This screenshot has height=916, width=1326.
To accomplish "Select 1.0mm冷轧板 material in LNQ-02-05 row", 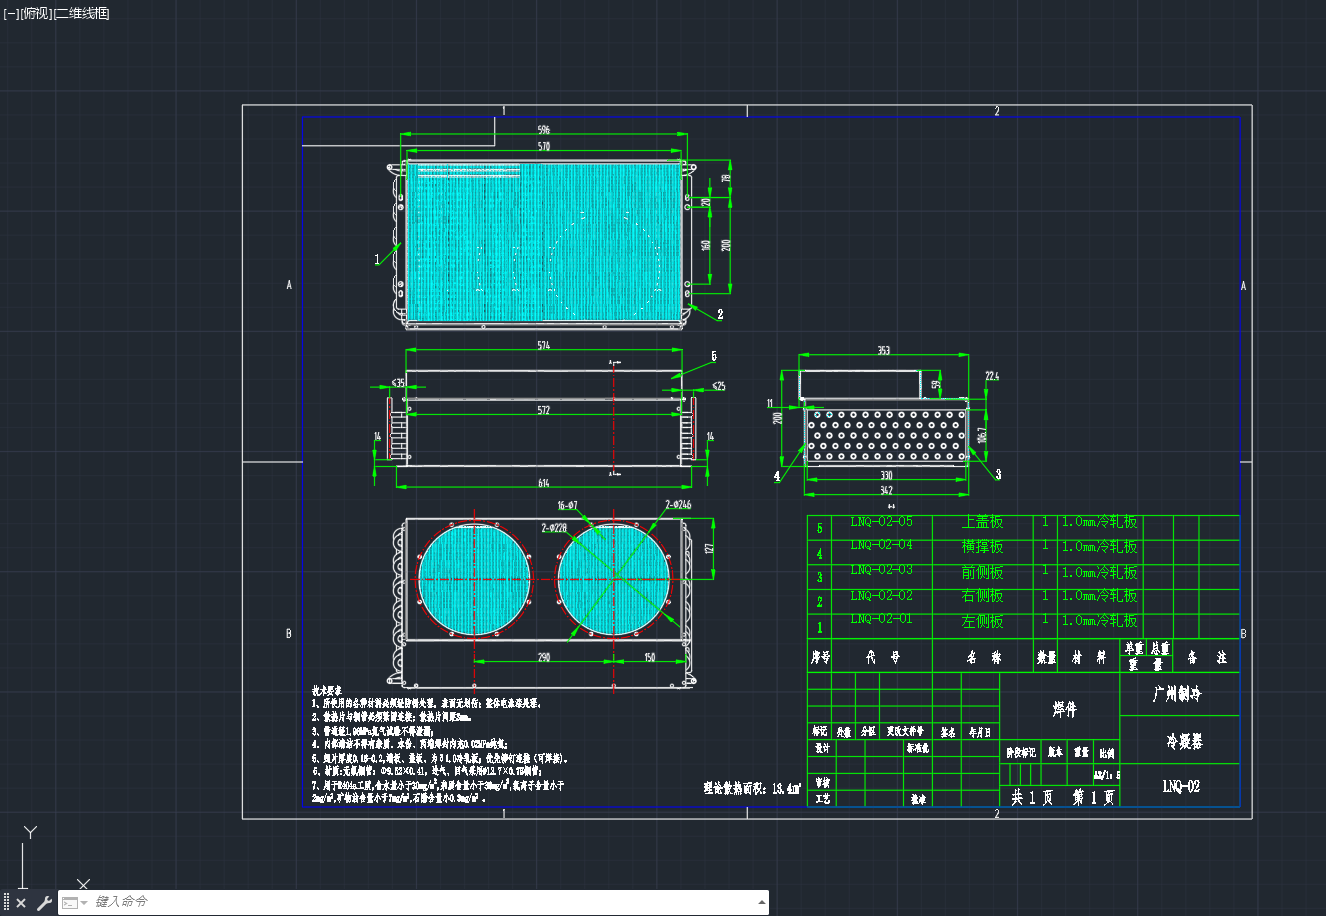I will pyautogui.click(x=1099, y=522).
